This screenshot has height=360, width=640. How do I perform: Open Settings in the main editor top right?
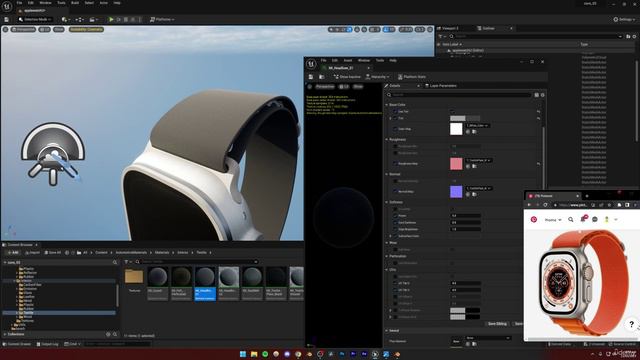[x=624, y=19]
